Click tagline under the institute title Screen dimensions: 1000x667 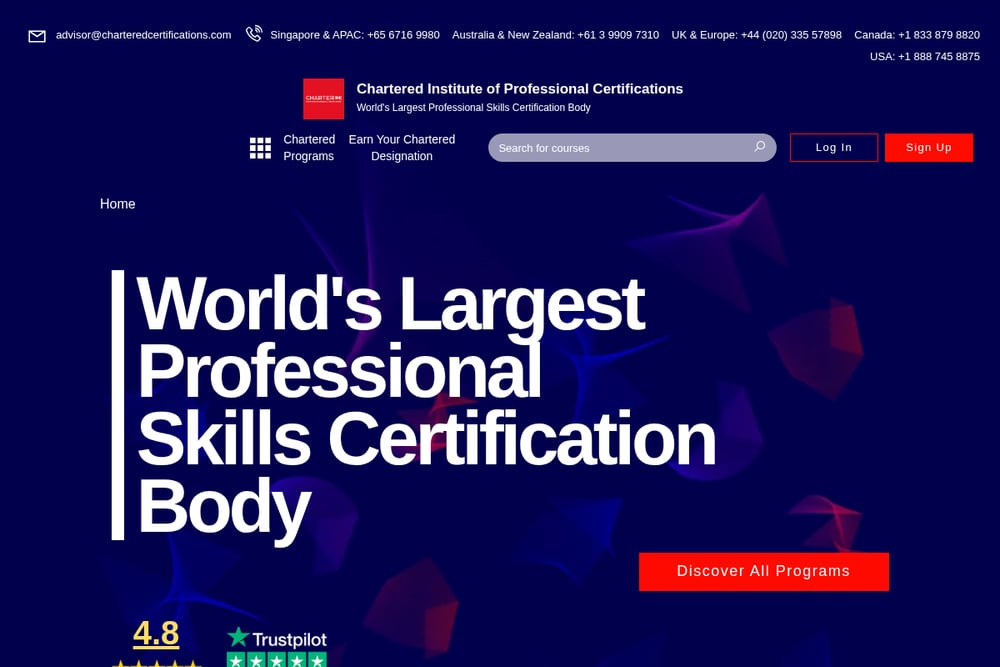(473, 108)
